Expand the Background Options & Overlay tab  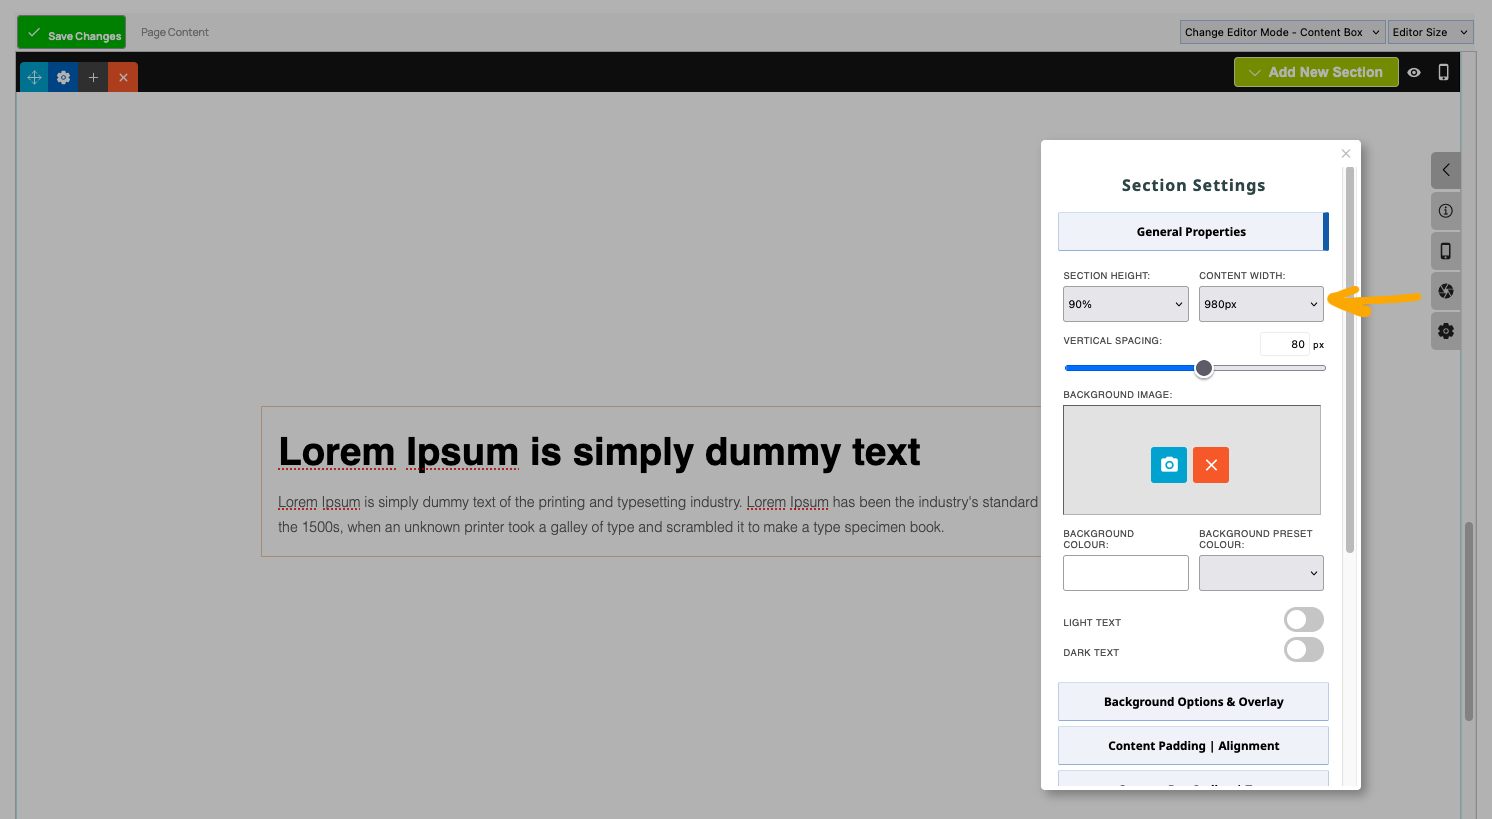[1193, 702]
